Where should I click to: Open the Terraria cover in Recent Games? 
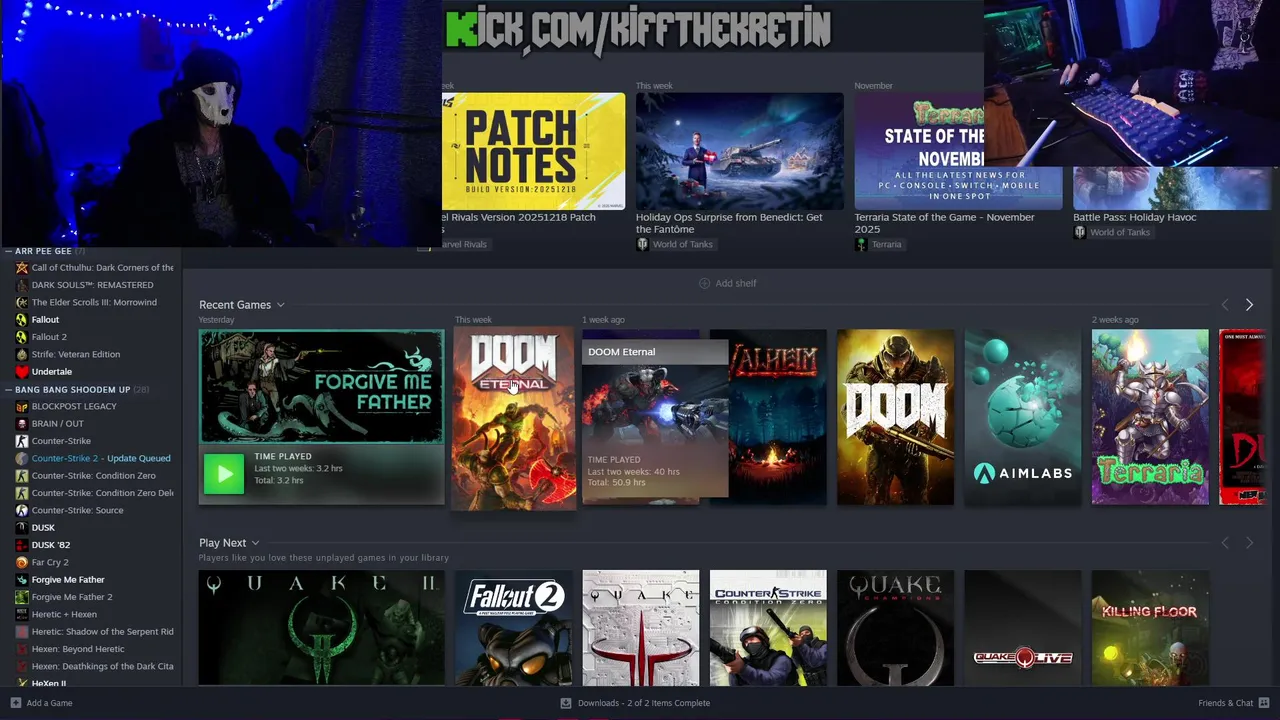(1150, 417)
